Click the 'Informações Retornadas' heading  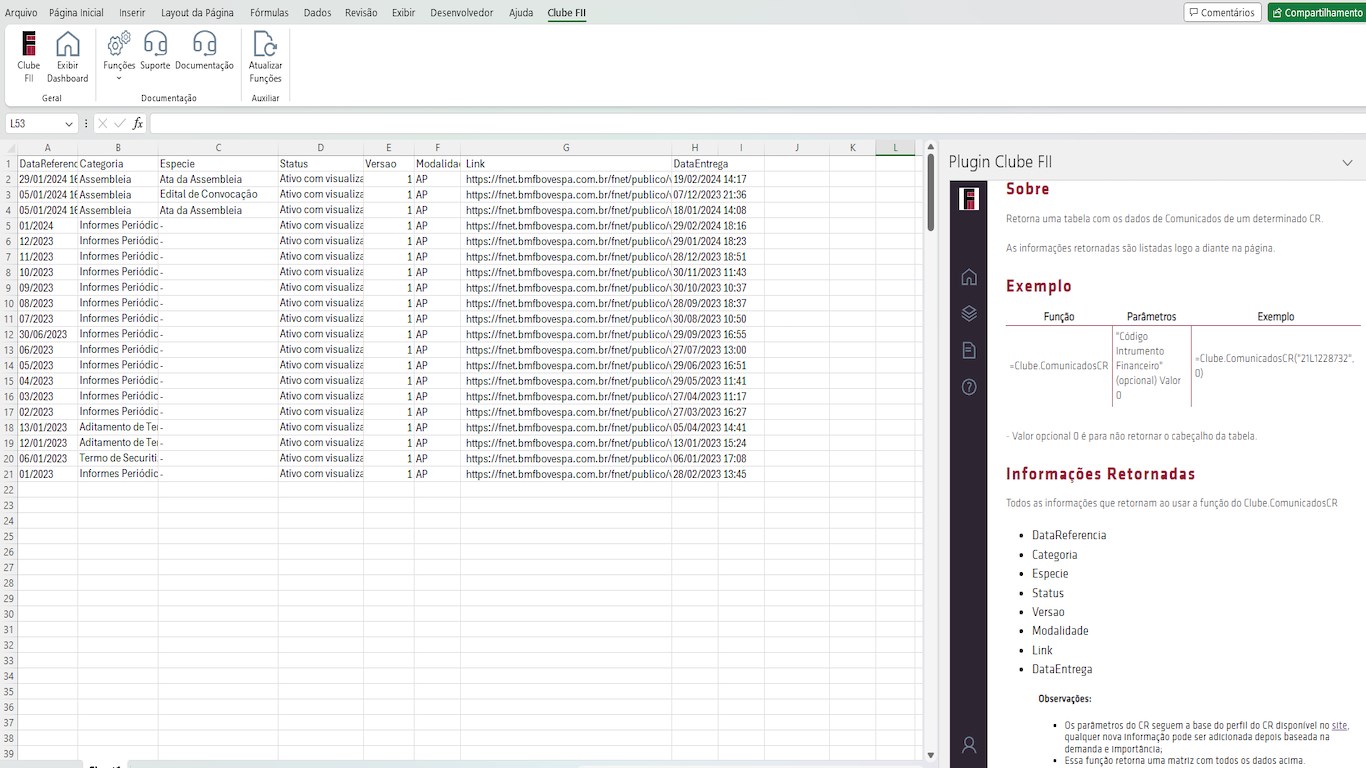(x=1100, y=474)
